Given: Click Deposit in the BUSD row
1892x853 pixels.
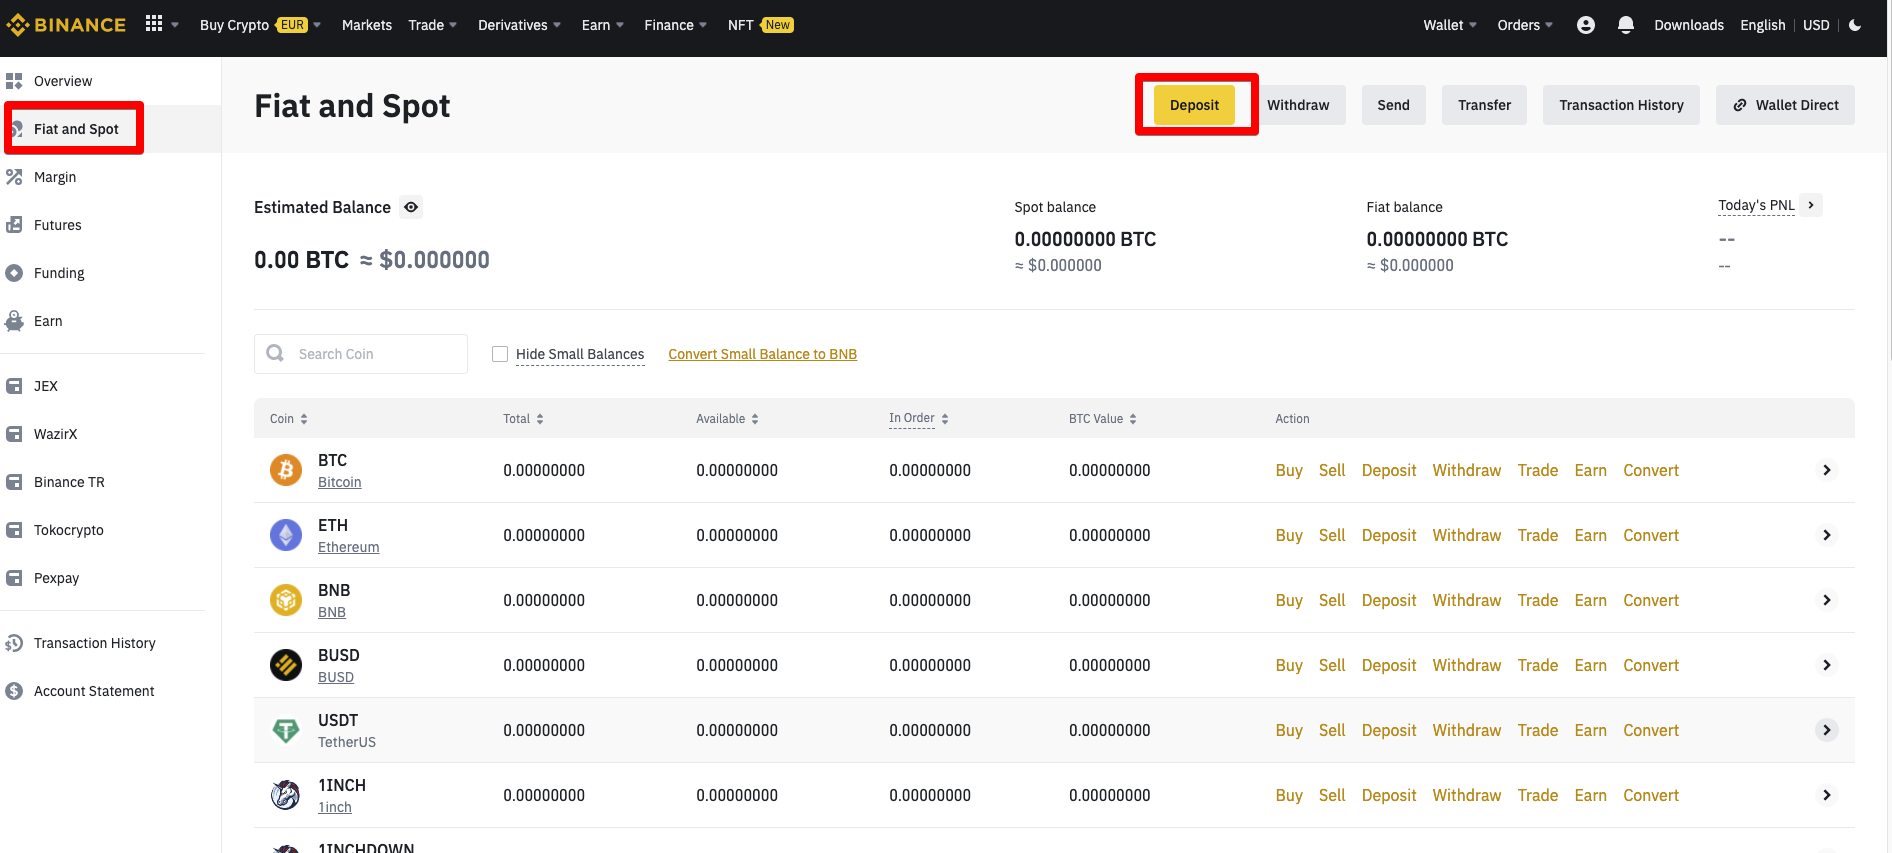Looking at the screenshot, I should pyautogui.click(x=1389, y=665).
